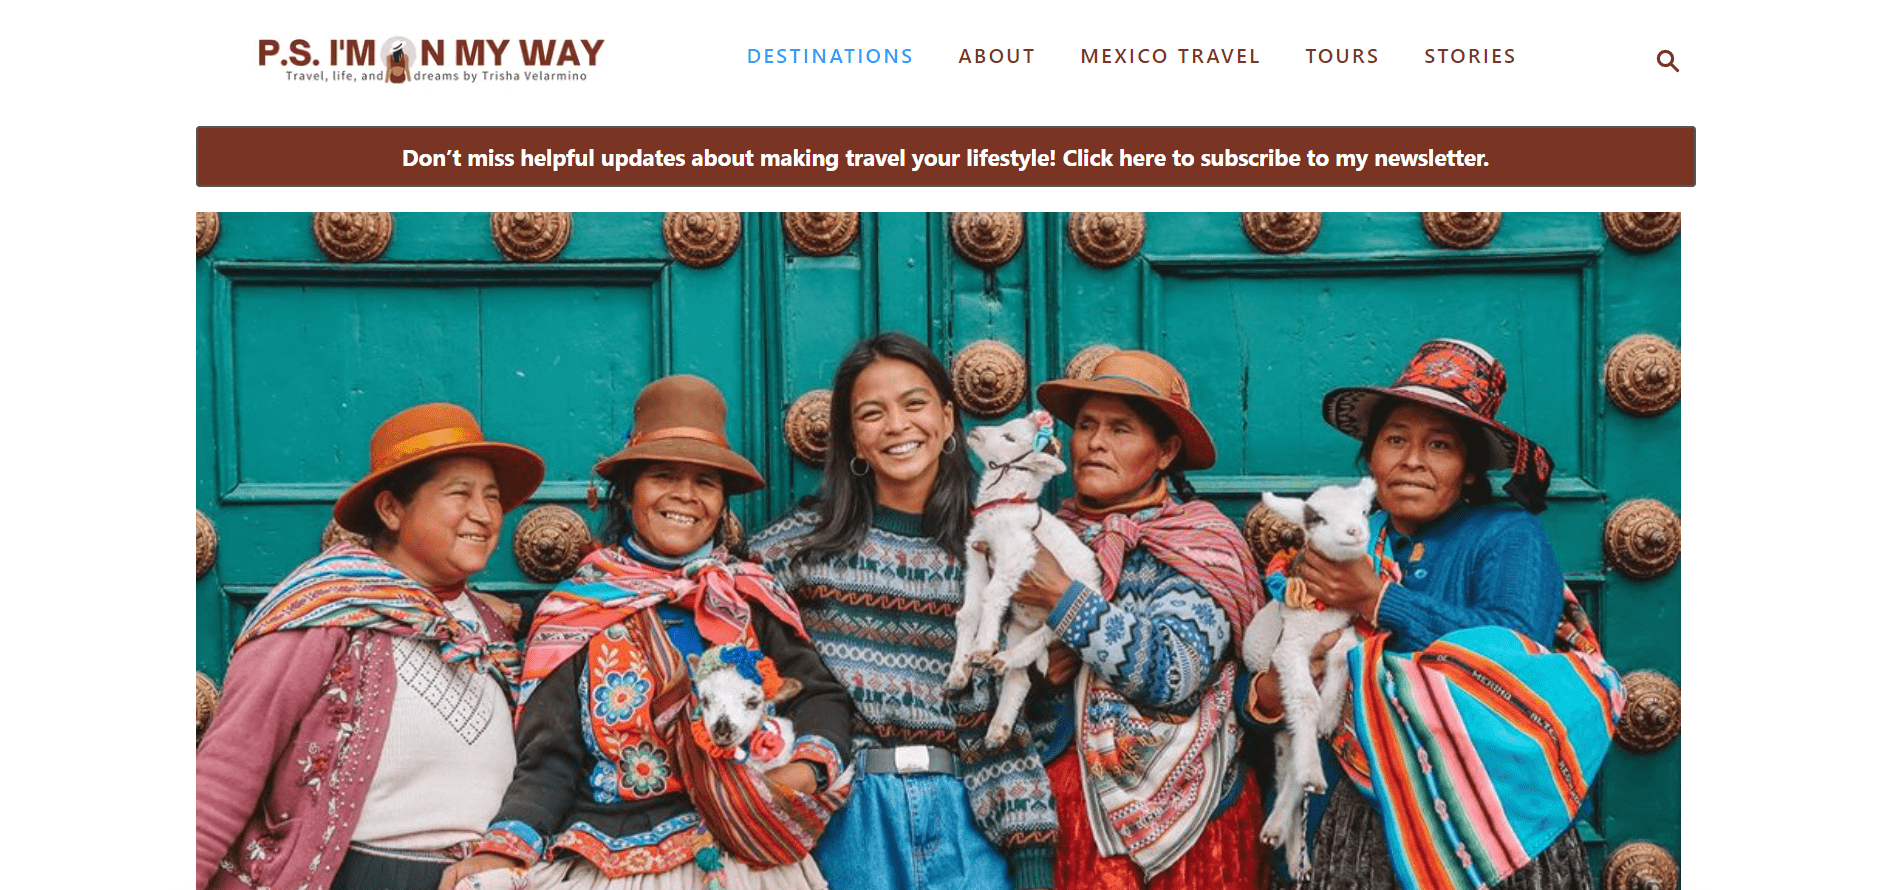Viewport: 1884px width, 890px height.
Task: Open the About page
Action: 996,56
